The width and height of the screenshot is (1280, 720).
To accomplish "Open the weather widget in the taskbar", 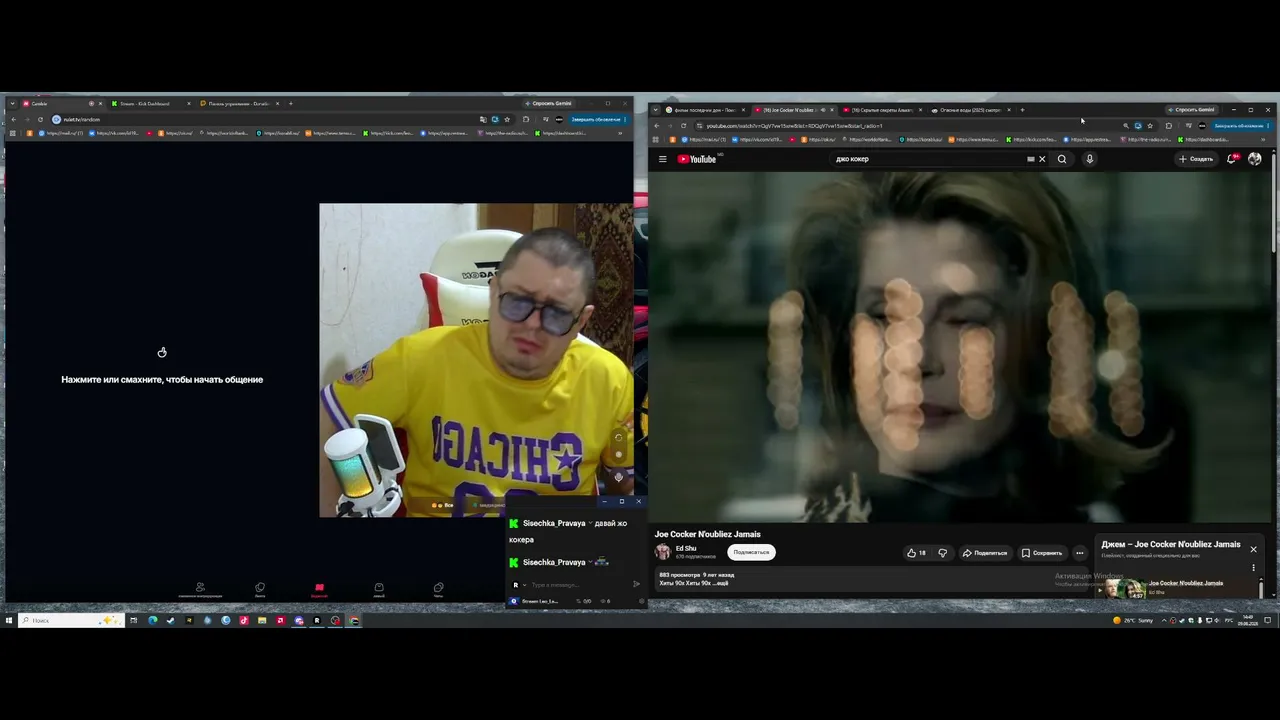I will 1133,620.
